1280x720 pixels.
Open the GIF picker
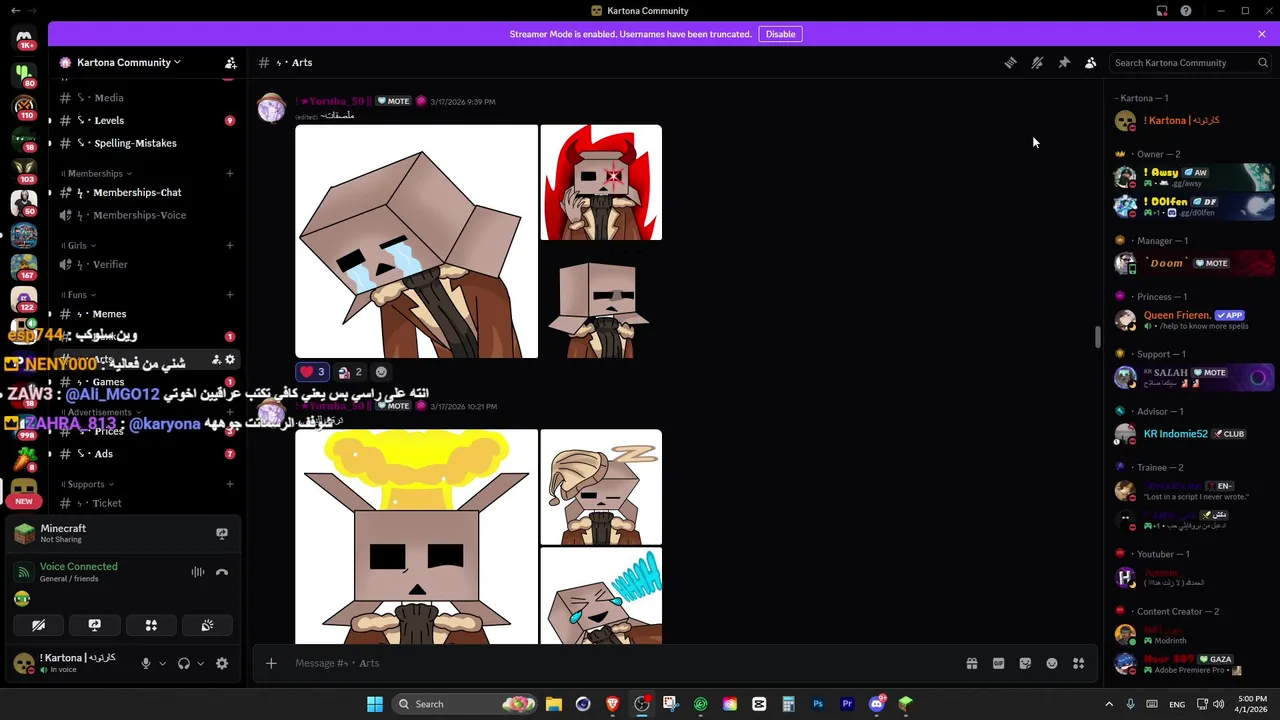point(998,663)
